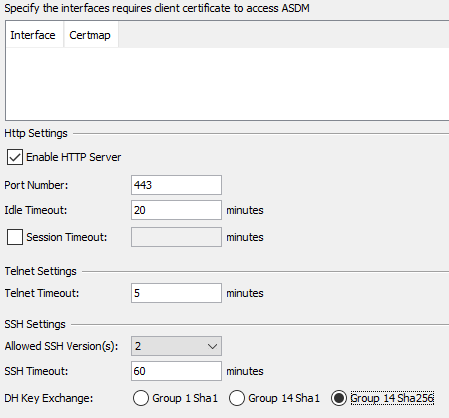The image size is (449, 418).
Task: Click the Telnet Timeout field
Action: click(x=176, y=293)
